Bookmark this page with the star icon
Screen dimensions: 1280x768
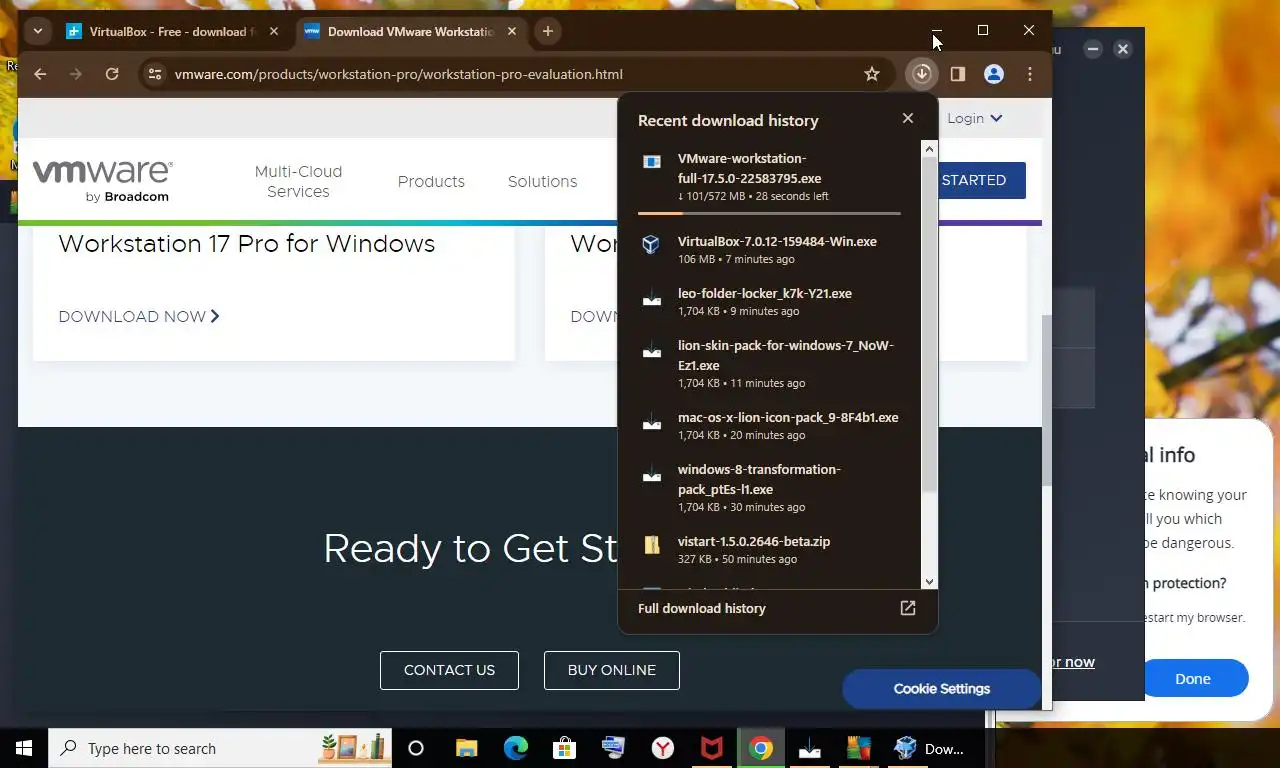[872, 74]
